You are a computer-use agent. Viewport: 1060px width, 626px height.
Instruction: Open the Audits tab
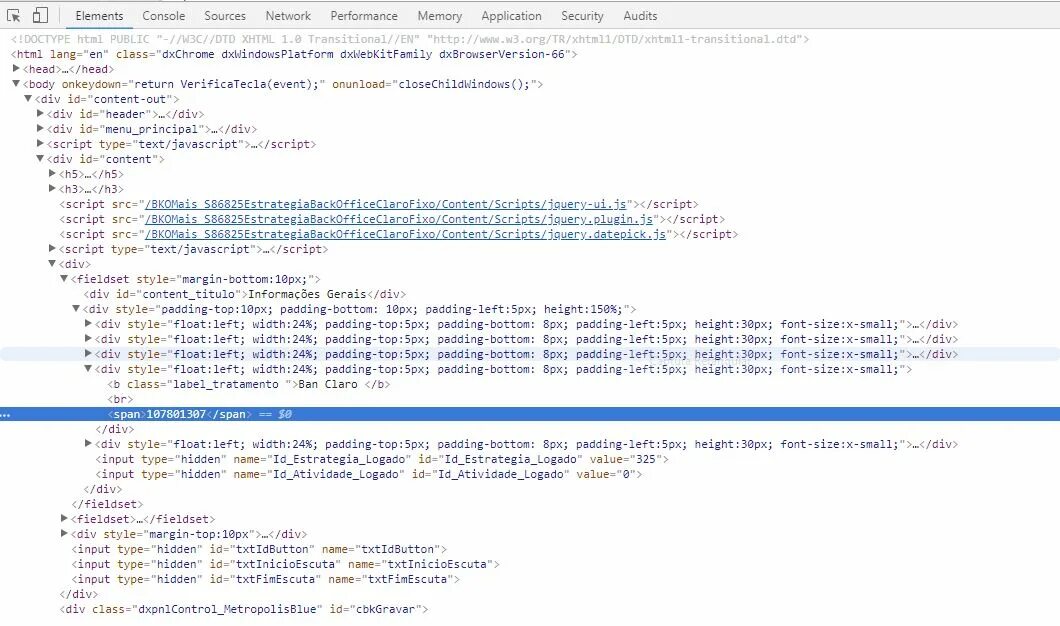click(640, 16)
